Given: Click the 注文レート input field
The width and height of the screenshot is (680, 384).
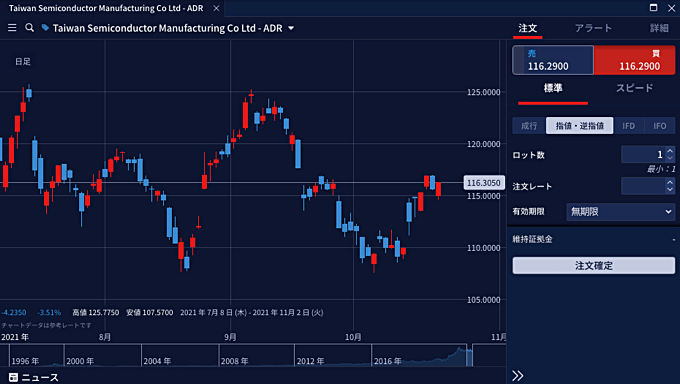Looking at the screenshot, I should point(643,186).
